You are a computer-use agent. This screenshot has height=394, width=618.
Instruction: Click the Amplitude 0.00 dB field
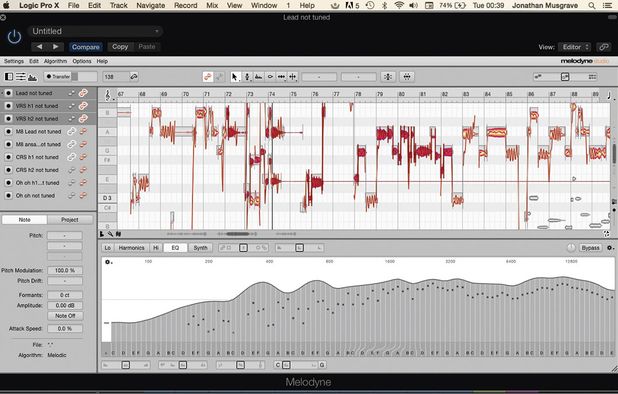click(65, 306)
